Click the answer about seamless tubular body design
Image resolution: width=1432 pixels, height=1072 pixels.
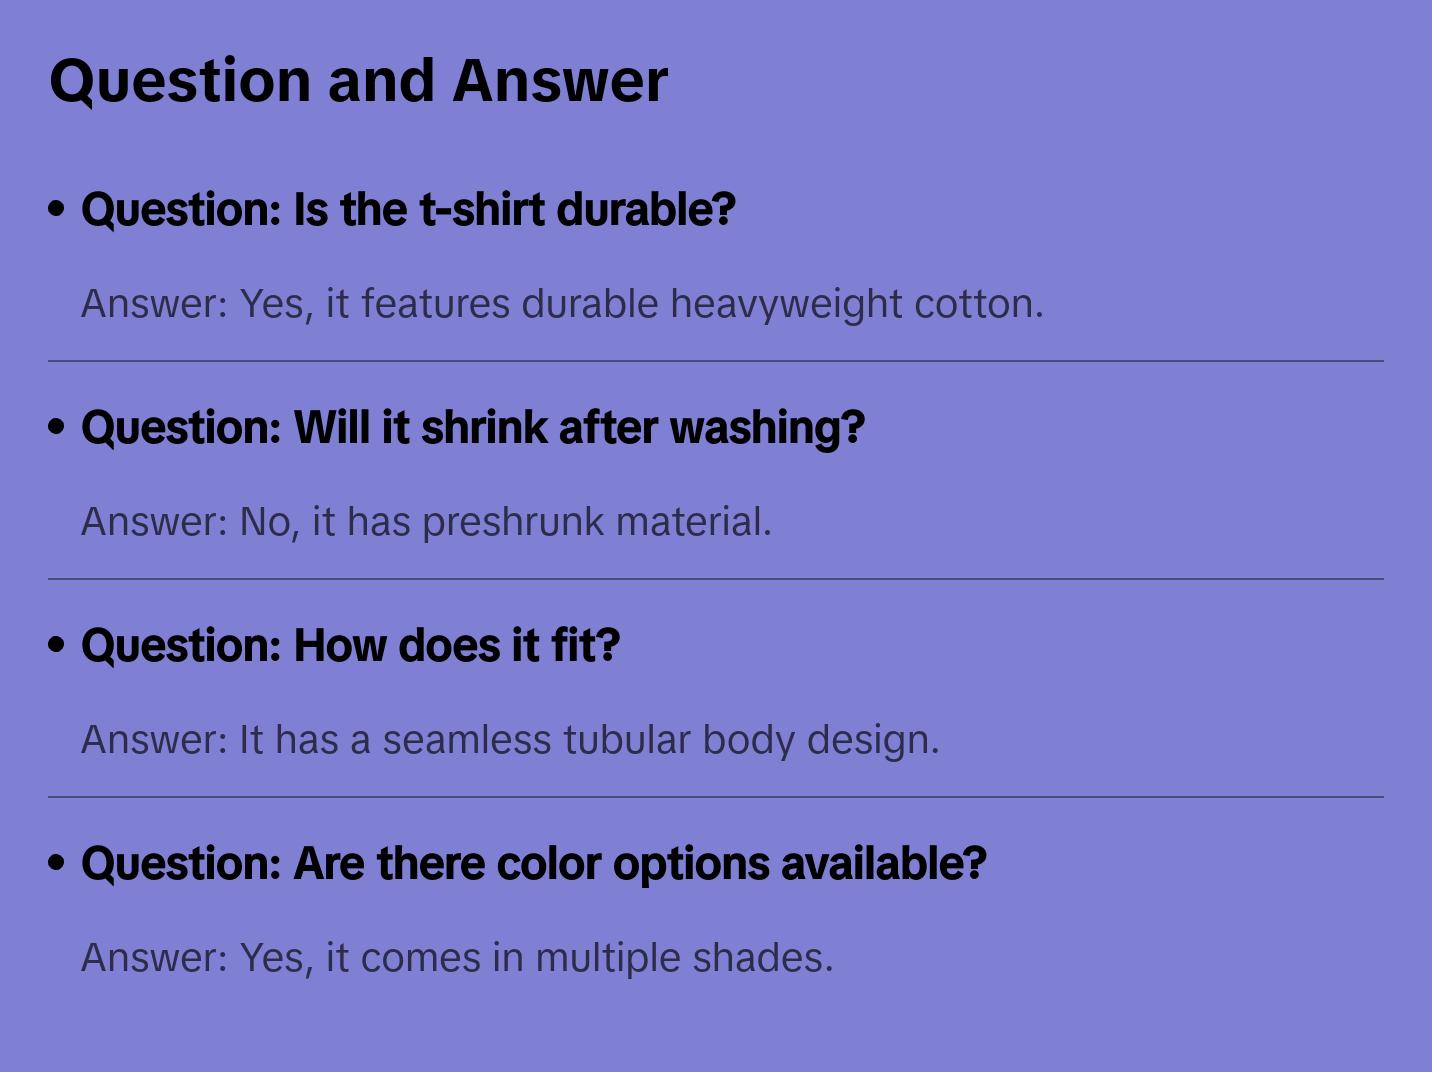(510, 740)
